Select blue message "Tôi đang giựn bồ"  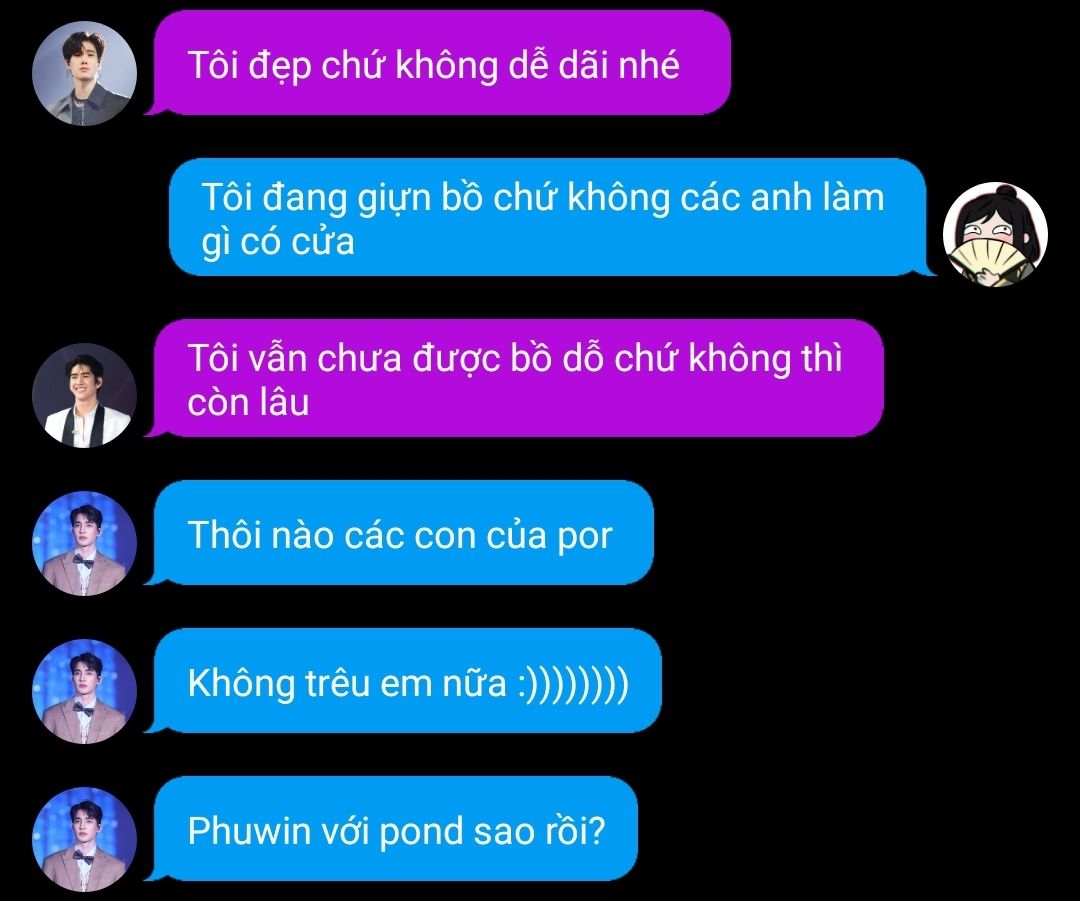click(548, 217)
